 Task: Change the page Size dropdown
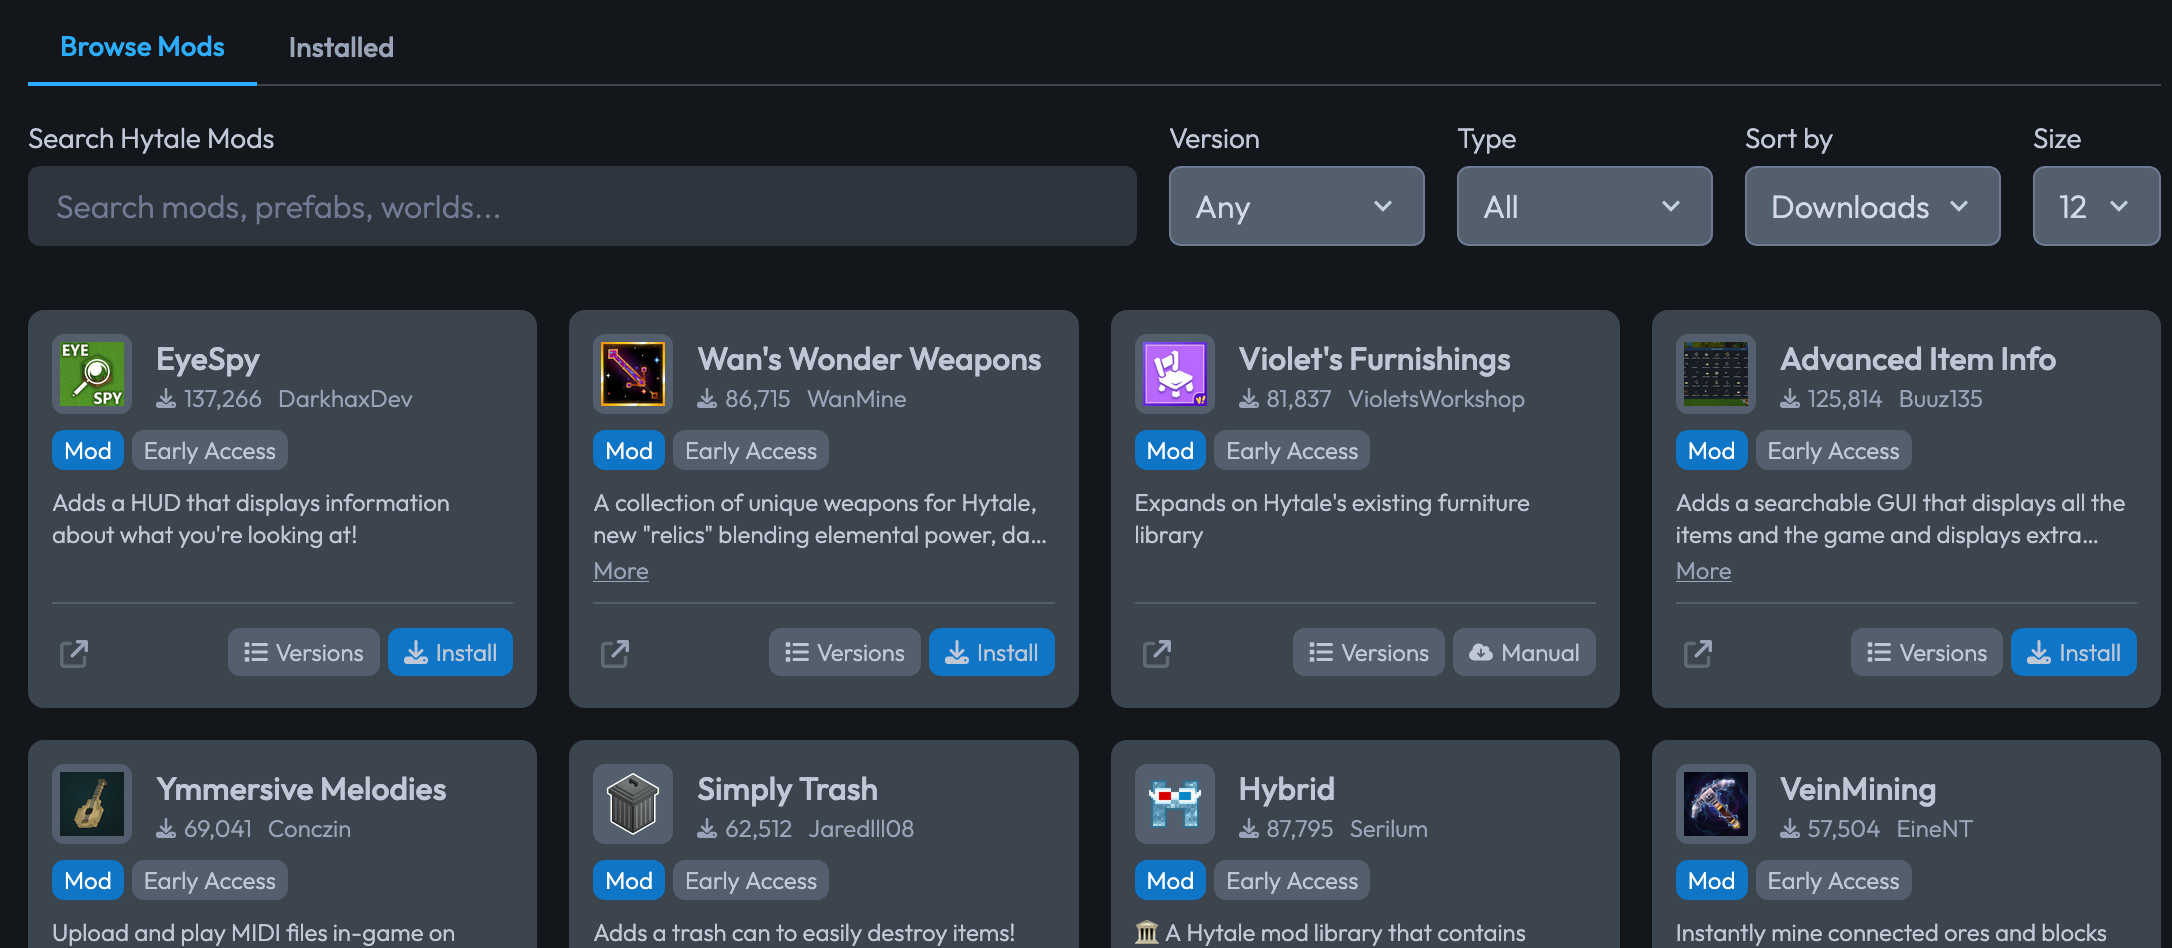(2096, 206)
